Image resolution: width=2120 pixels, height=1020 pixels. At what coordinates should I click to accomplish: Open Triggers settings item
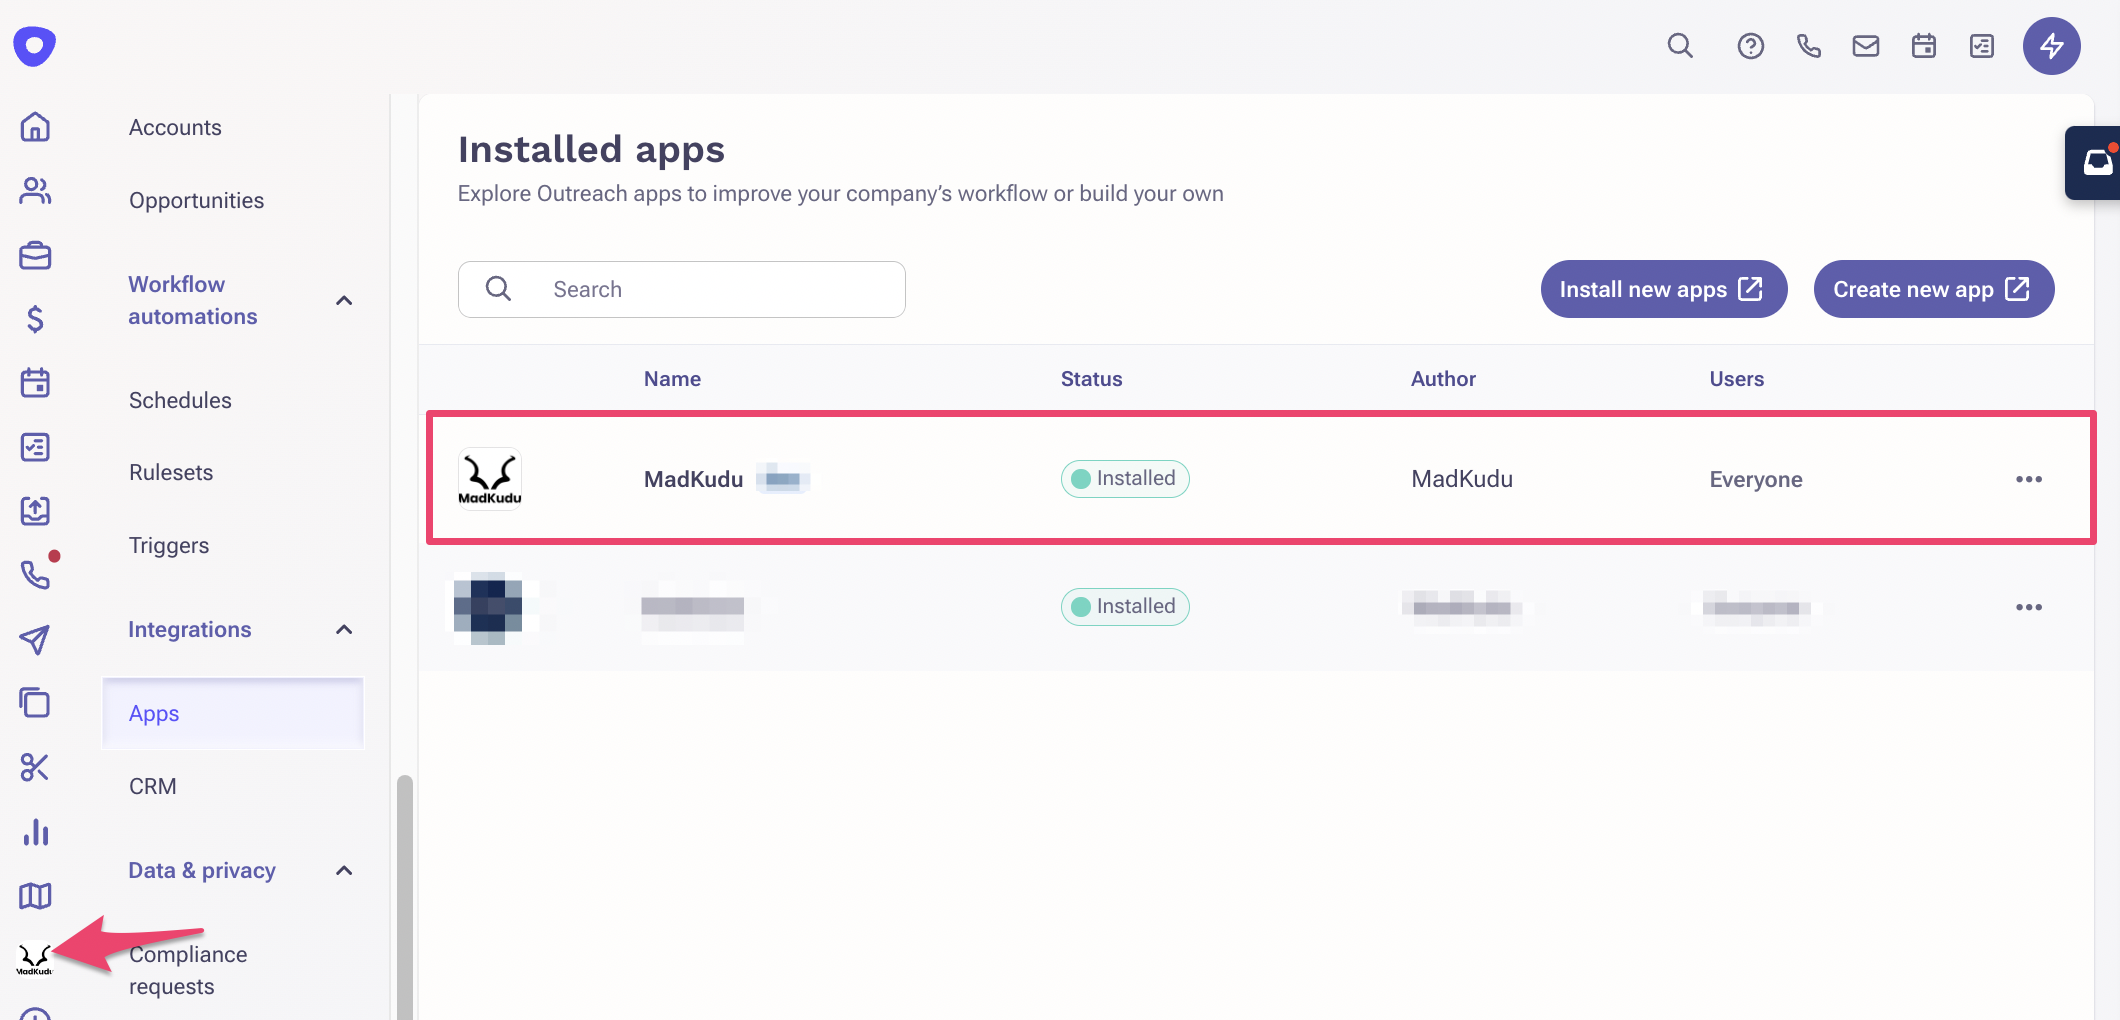[x=169, y=545]
